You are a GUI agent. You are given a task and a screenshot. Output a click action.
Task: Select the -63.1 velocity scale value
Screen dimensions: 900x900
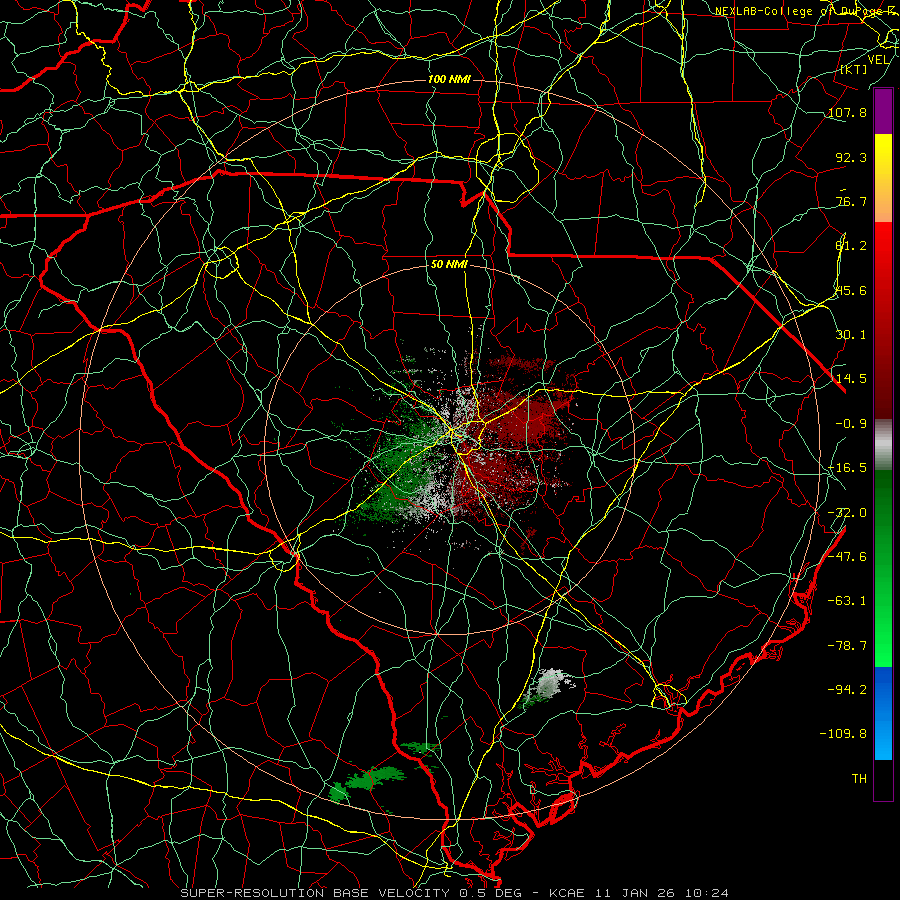click(x=847, y=601)
